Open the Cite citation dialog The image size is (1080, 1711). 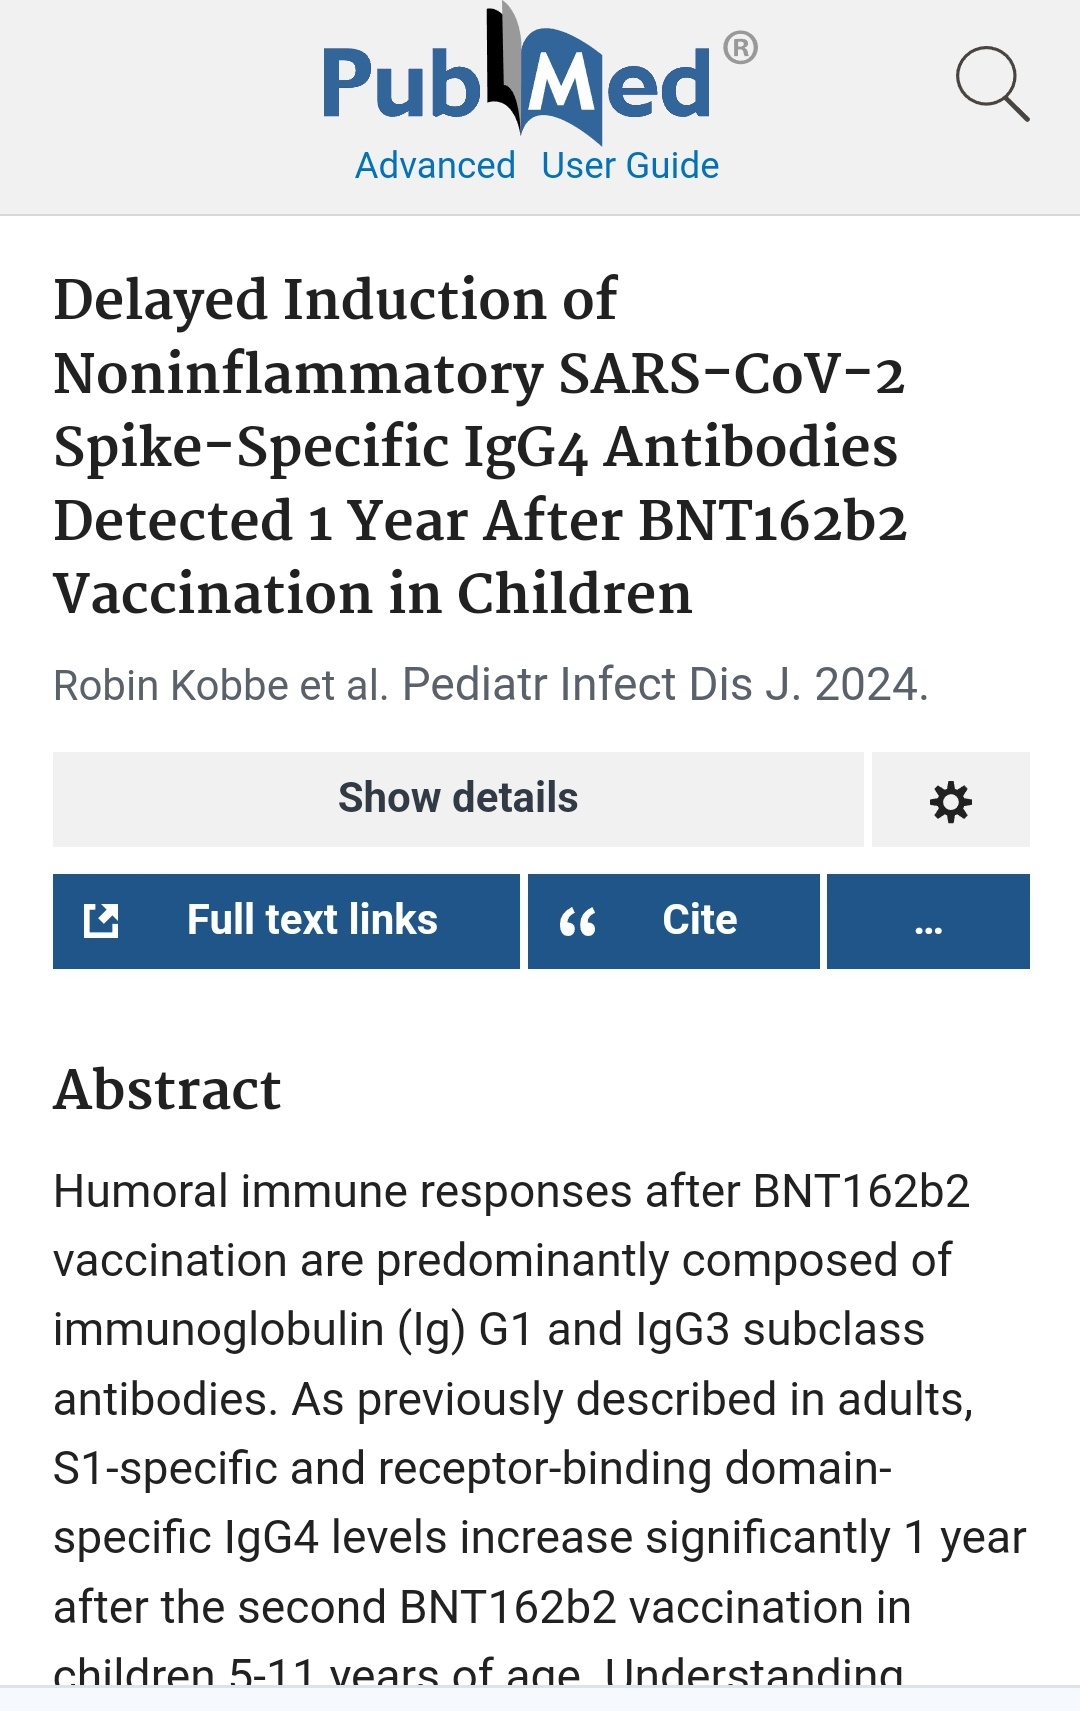(x=674, y=921)
